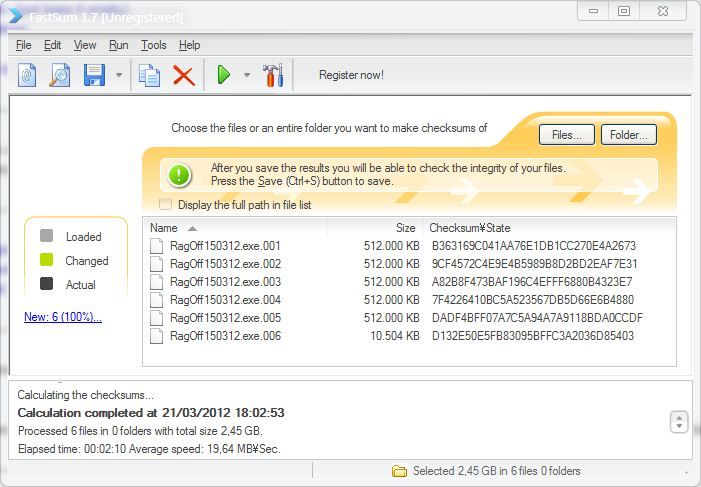Click the gray Loaded legend swatch
This screenshot has height=487, width=701.
46,236
